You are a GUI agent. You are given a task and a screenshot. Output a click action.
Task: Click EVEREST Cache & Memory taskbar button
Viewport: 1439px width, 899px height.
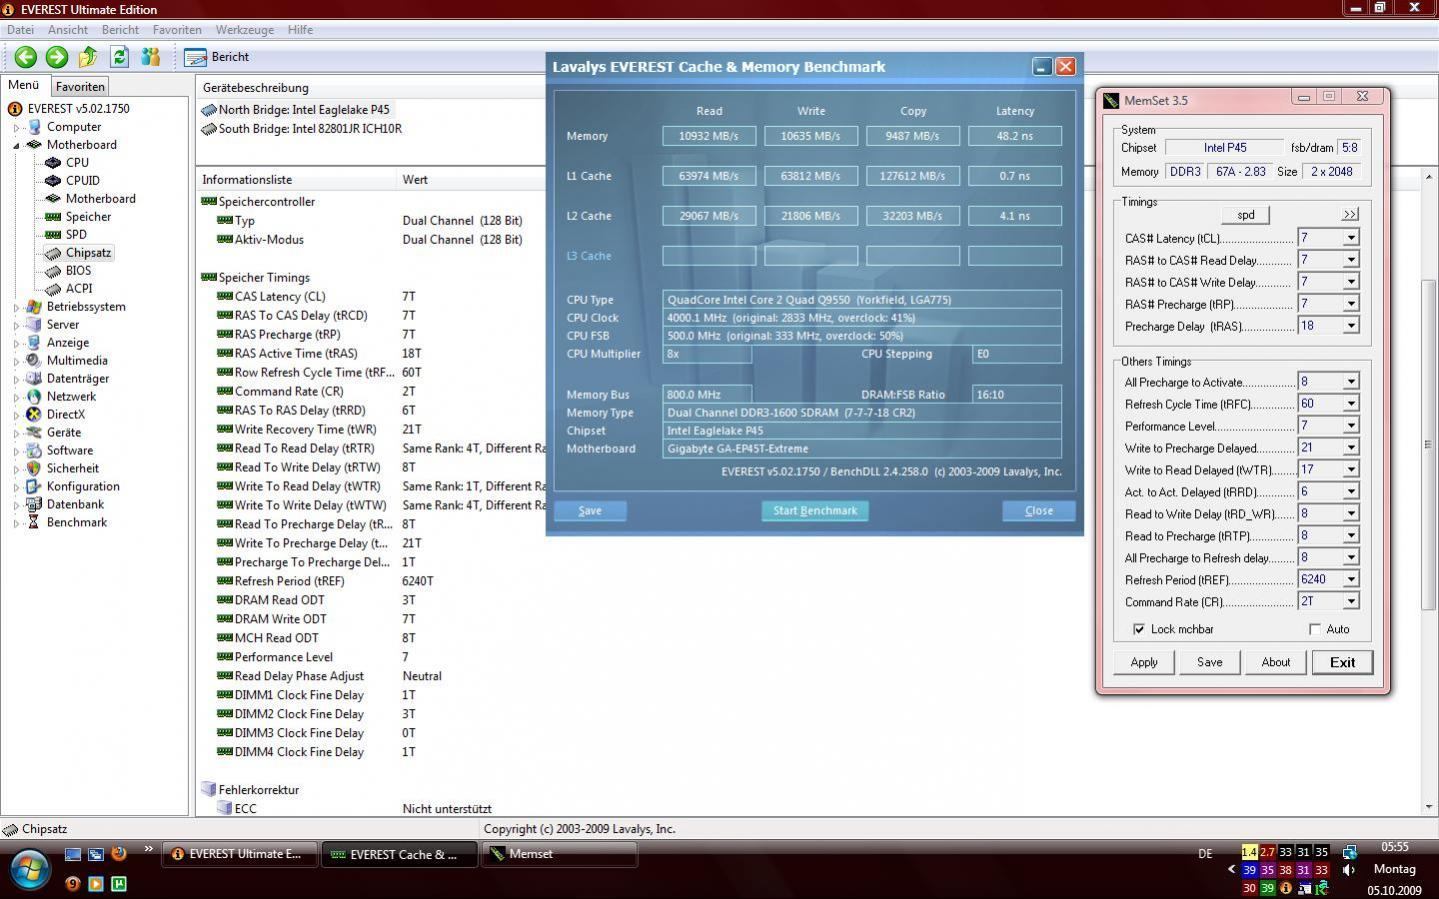[x=400, y=854]
